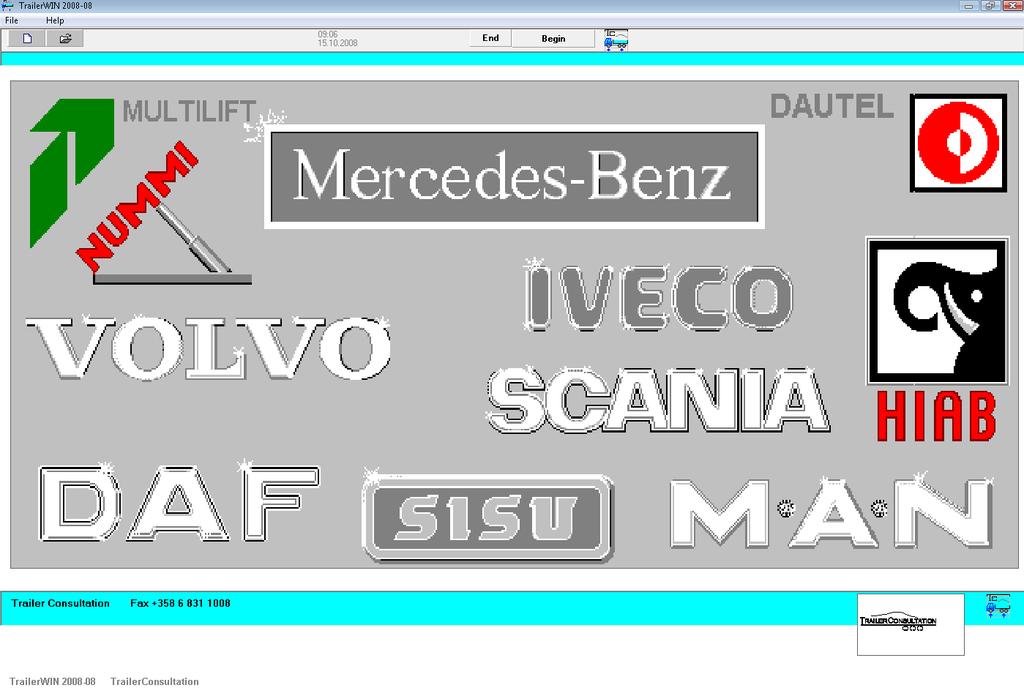
Task: Choose the DAF logo
Action: (180, 503)
